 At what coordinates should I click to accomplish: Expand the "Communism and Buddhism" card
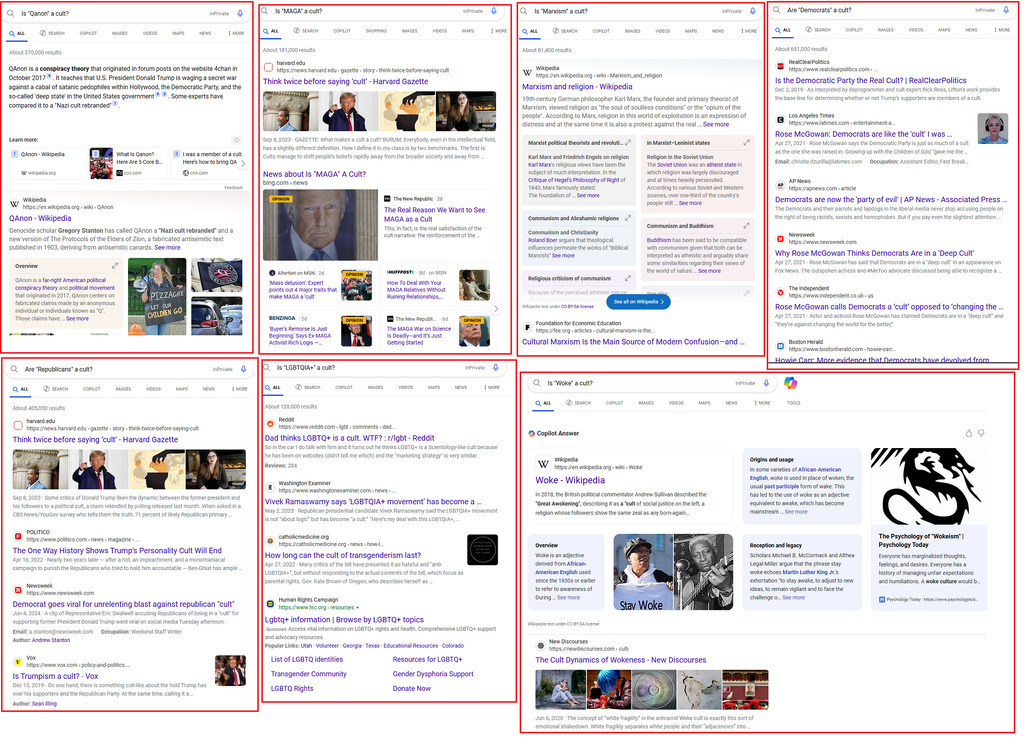coord(746,225)
